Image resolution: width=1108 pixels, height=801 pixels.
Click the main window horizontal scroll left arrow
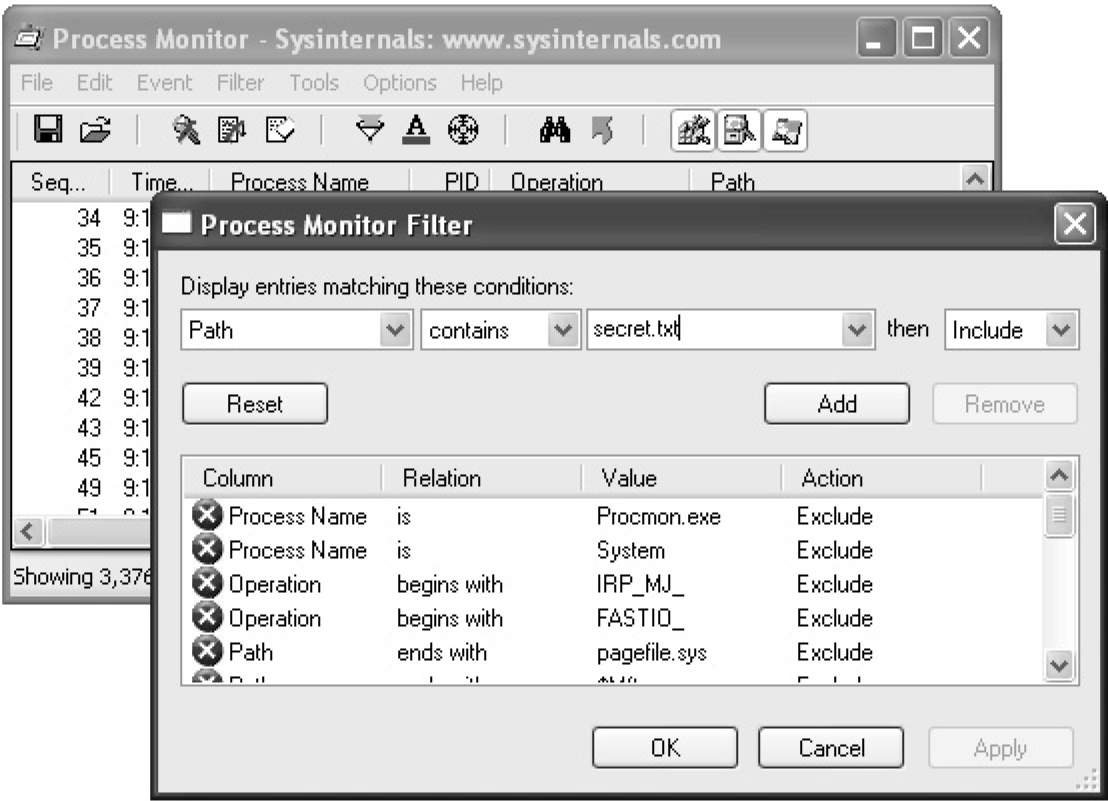click(x=28, y=531)
